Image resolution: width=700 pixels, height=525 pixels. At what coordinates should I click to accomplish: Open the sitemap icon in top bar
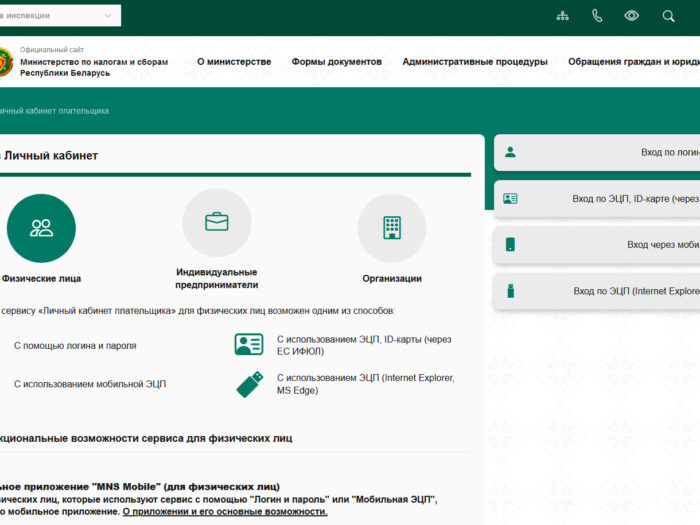tap(562, 16)
